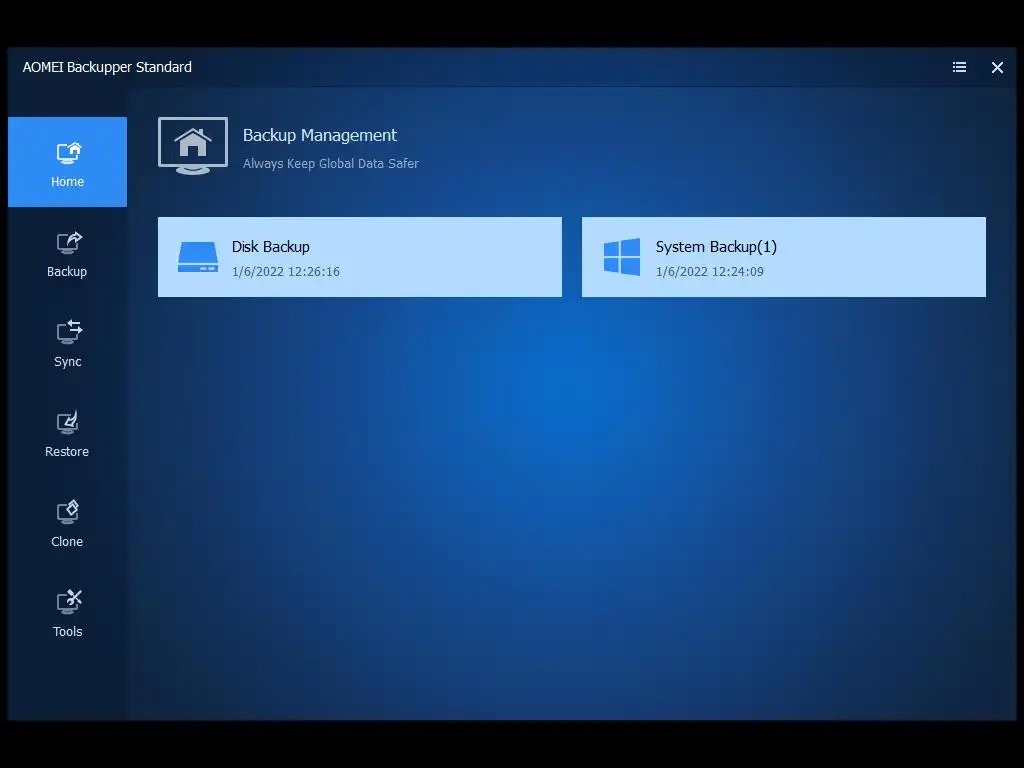Viewport: 1024px width, 768px height.
Task: Open the Home section in sidebar
Action: (67, 162)
